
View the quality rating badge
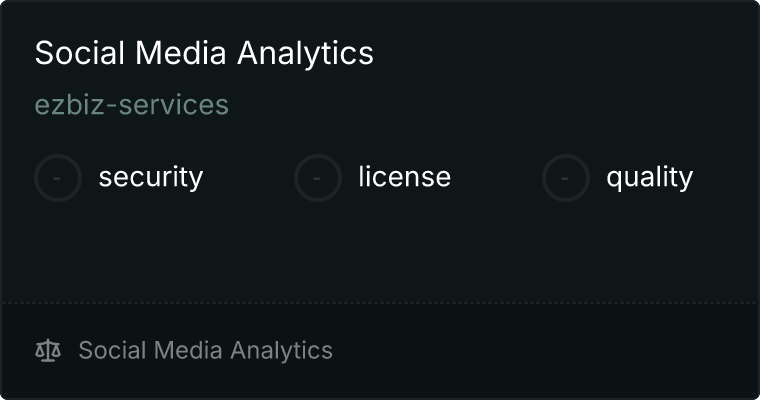click(x=566, y=178)
